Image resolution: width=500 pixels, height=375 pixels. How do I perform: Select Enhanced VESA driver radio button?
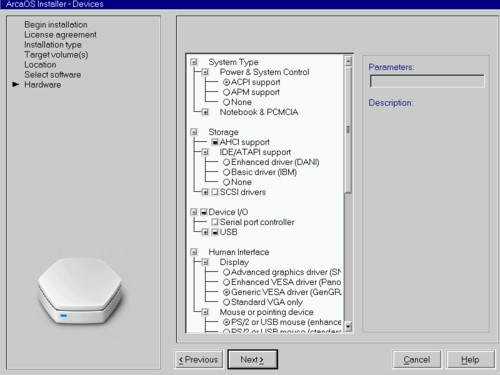coord(226,282)
